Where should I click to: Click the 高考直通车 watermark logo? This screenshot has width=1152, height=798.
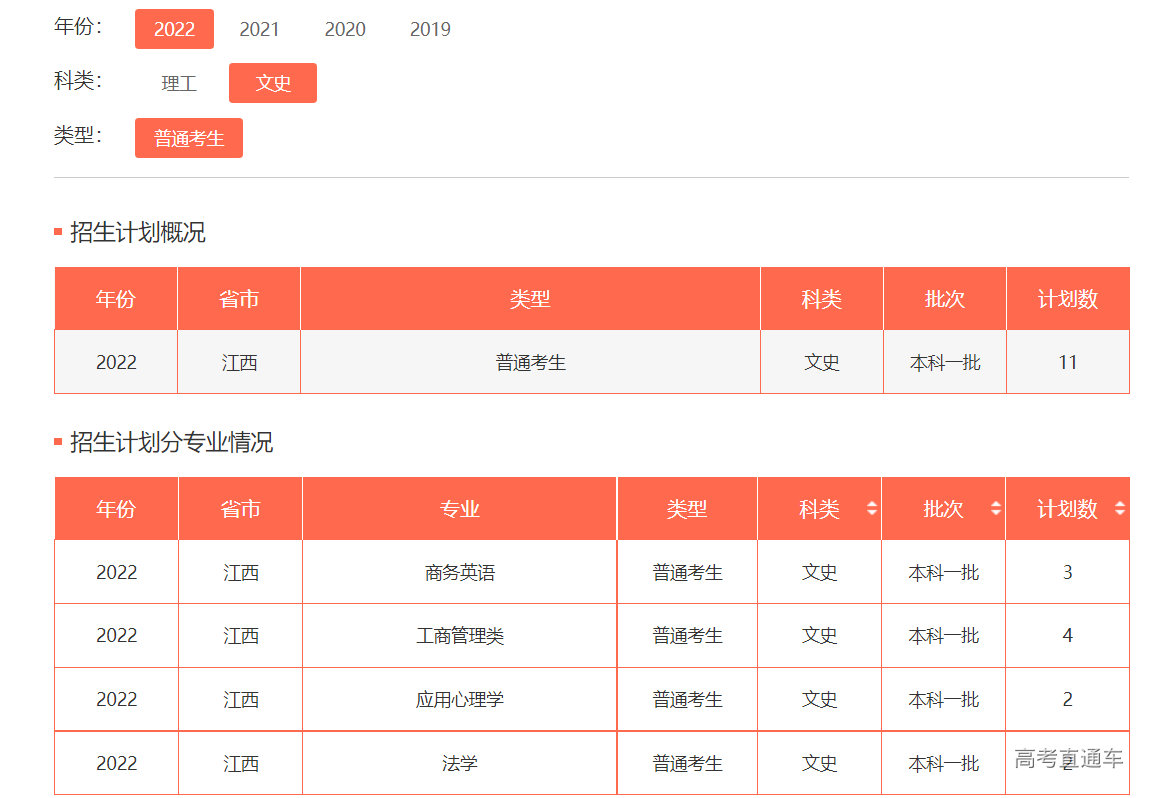click(1068, 758)
